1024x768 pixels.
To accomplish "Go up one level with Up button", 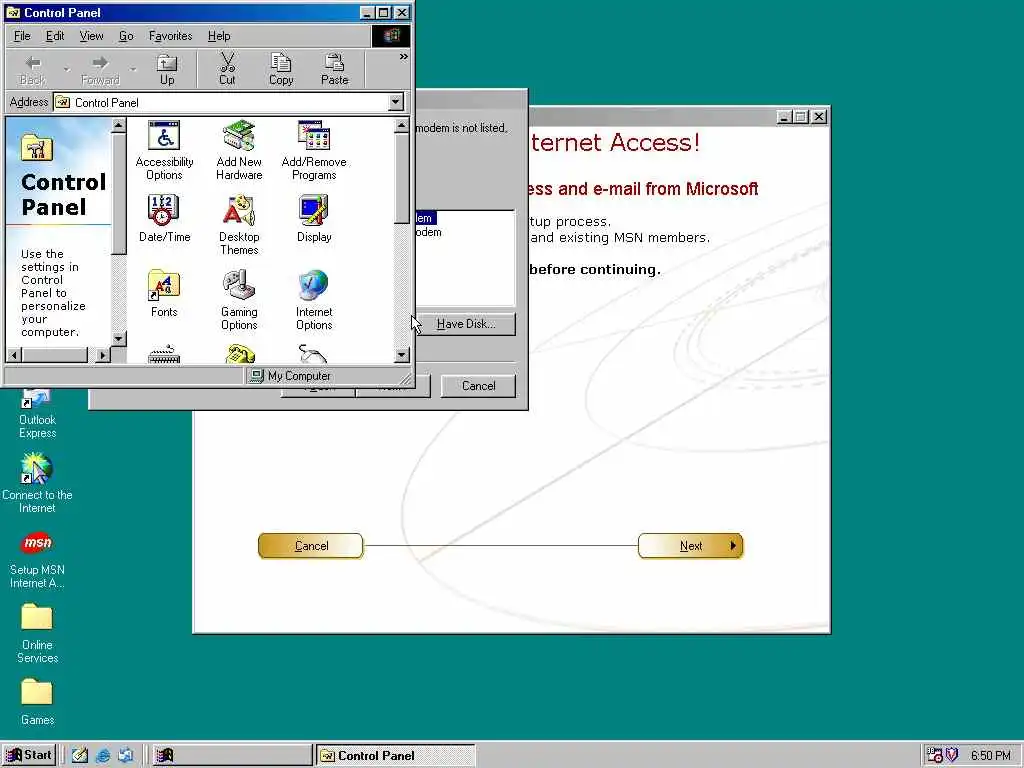I will [x=167, y=69].
